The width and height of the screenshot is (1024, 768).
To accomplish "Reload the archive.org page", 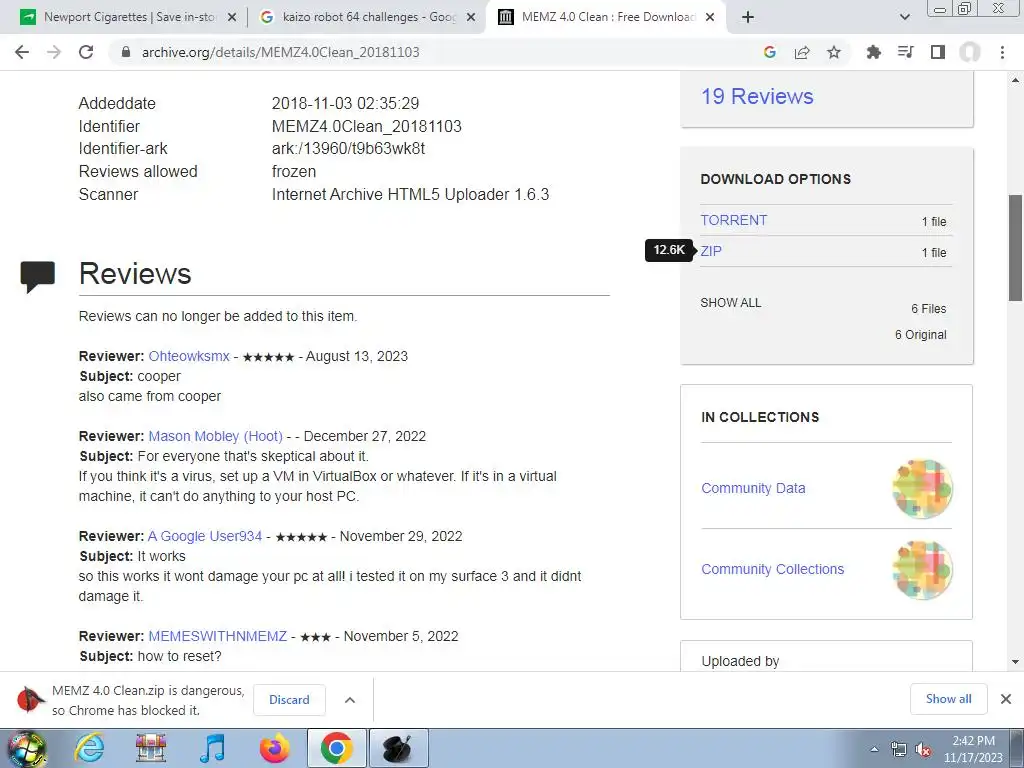I will pos(86,52).
